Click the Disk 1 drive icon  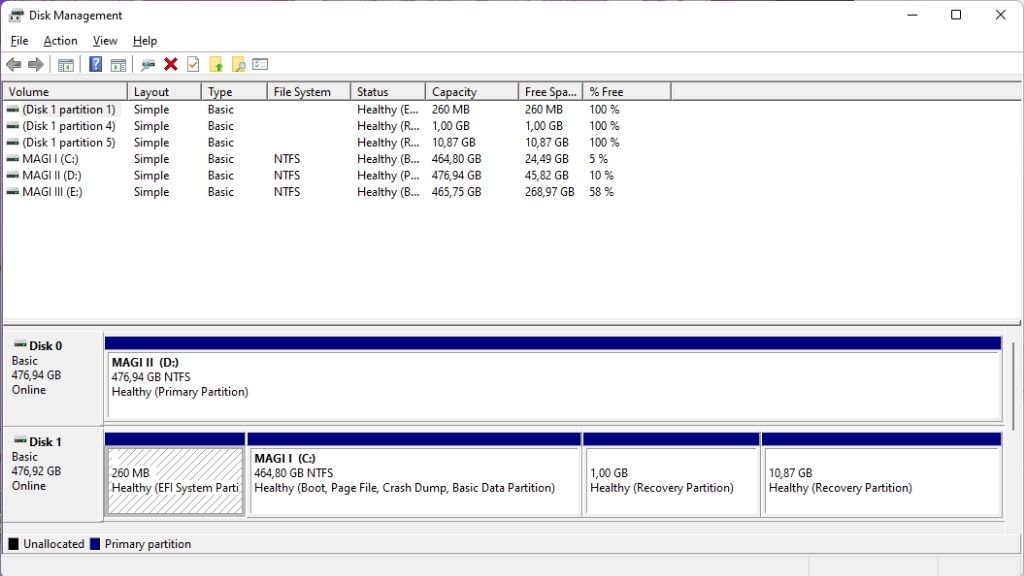20,440
